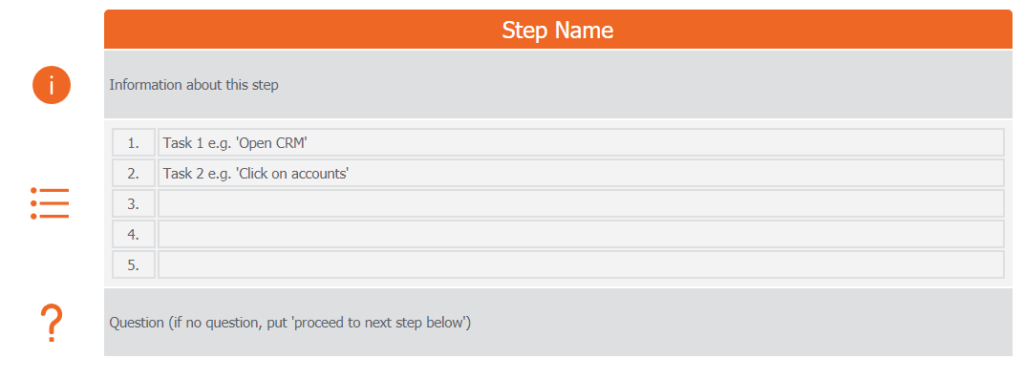Viewport: 1024px width, 379px height.
Task: Click the orange bulleted list icon
Action: coord(50,203)
